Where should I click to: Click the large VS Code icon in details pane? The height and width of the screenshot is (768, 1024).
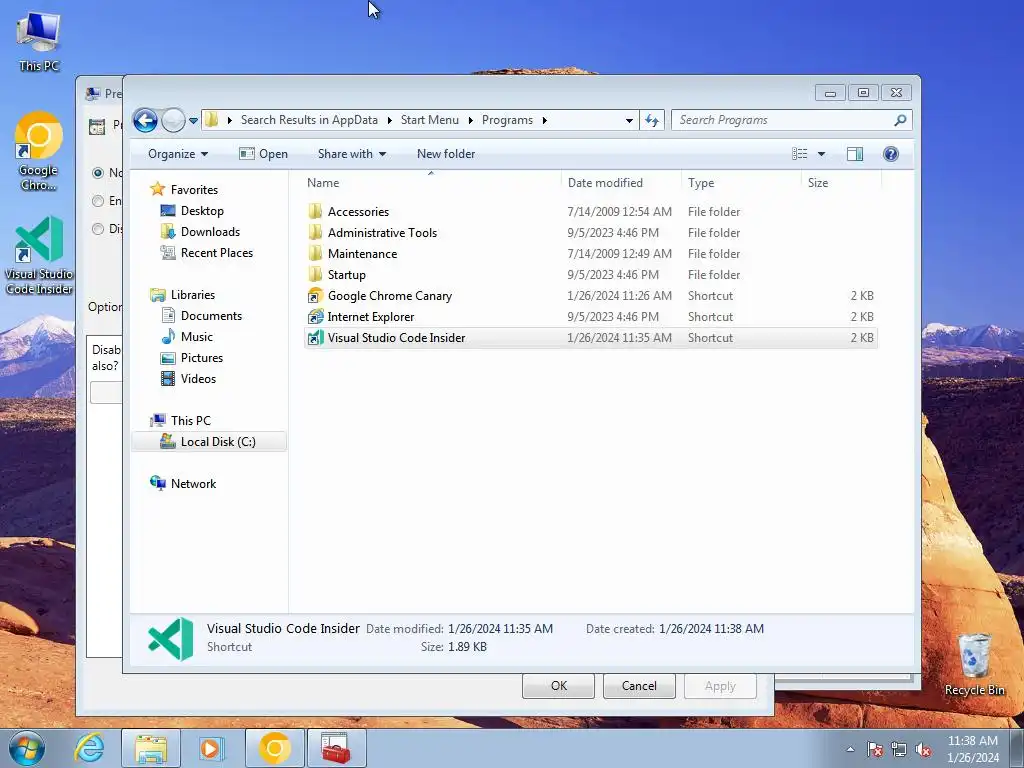click(171, 639)
